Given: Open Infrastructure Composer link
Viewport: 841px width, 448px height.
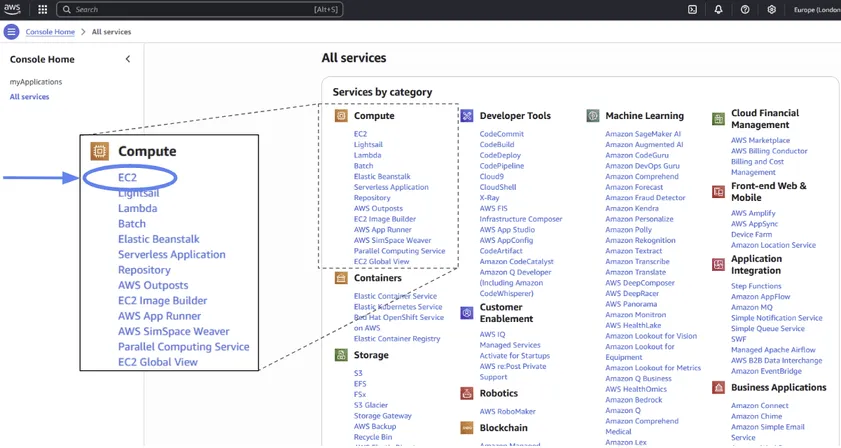Looking at the screenshot, I should [521, 219].
